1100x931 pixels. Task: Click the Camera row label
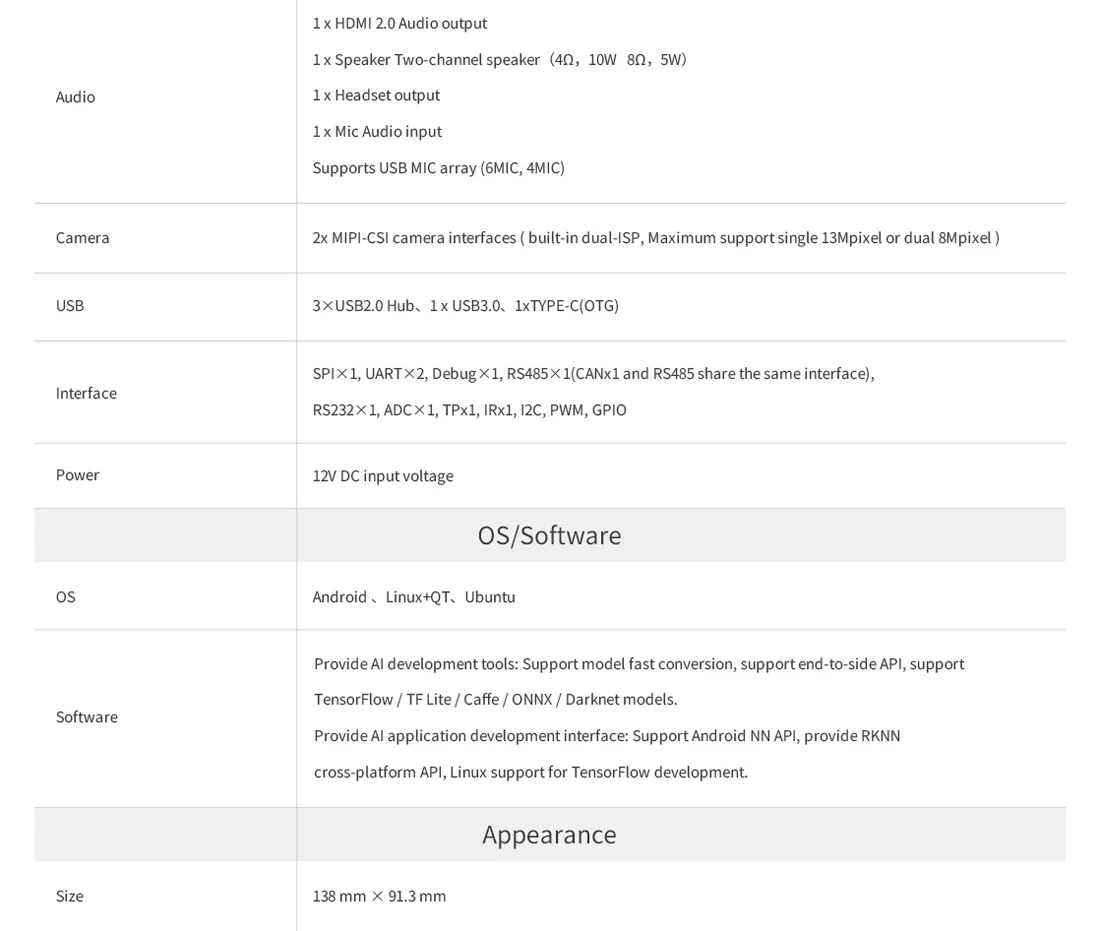[x=82, y=238]
